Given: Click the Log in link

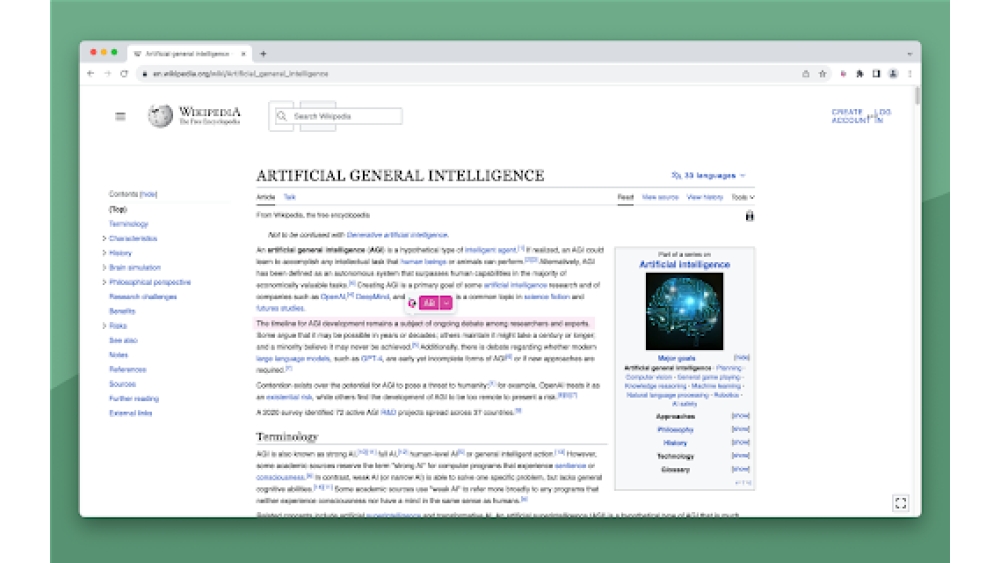Looking at the screenshot, I should 882,116.
